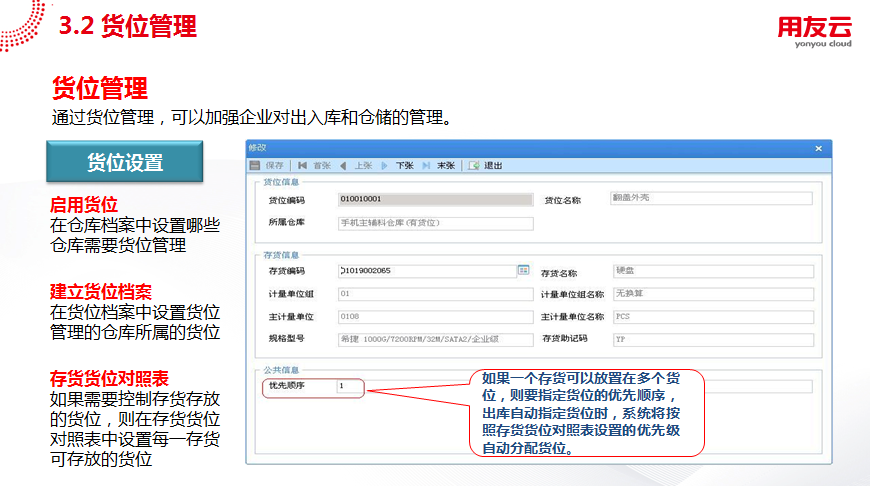Click the 货位编码 field label

287,200
